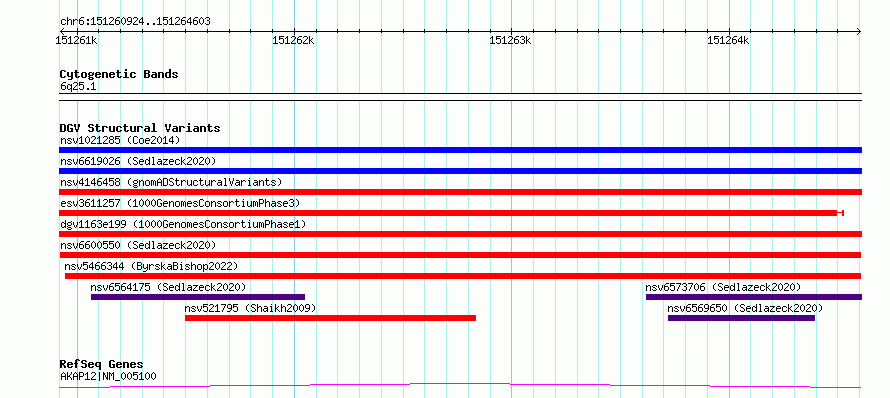This screenshot has height=398, width=890.
Task: Click nsv5466344 (ByrskaBishop2022) variant bar
Action: click(x=463, y=276)
